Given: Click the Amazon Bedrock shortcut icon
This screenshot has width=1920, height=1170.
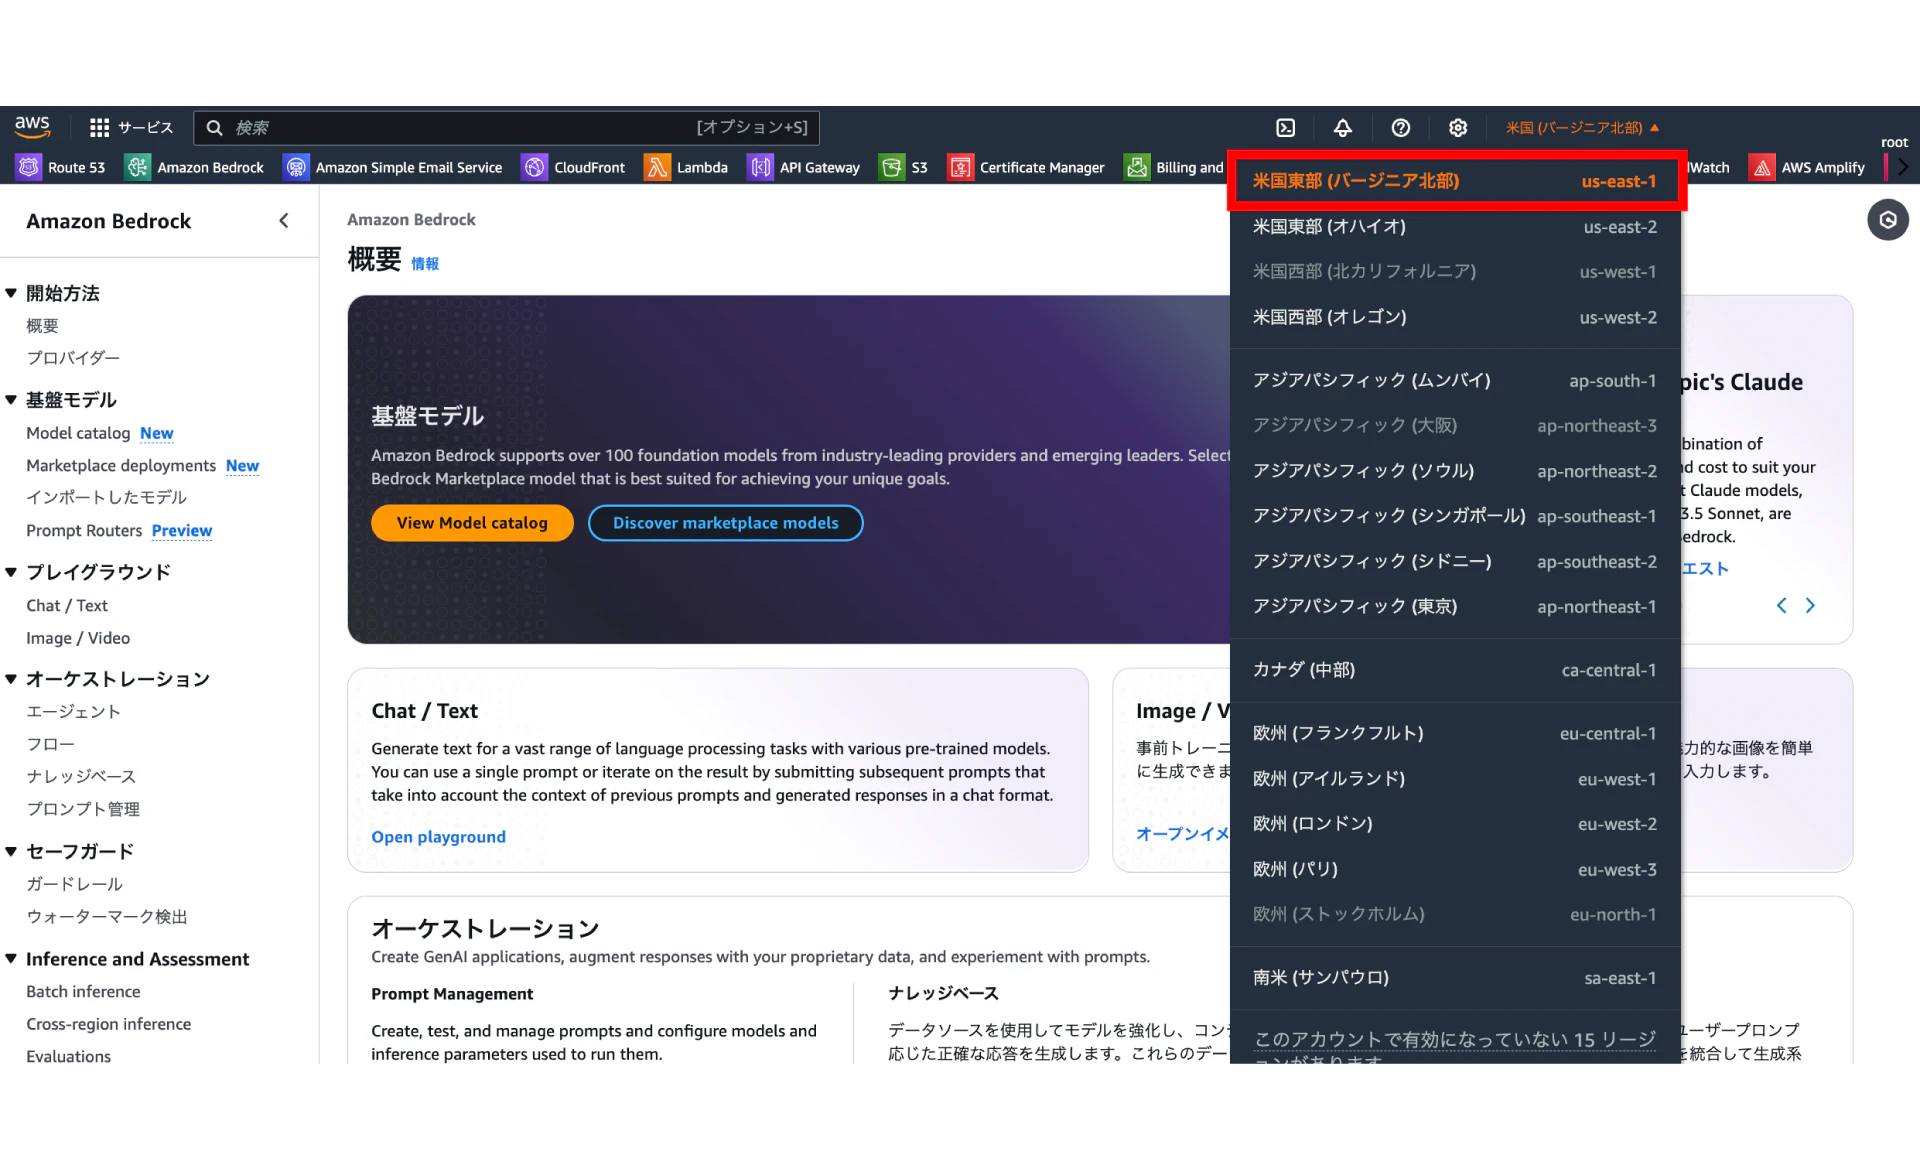Looking at the screenshot, I should pos(138,167).
